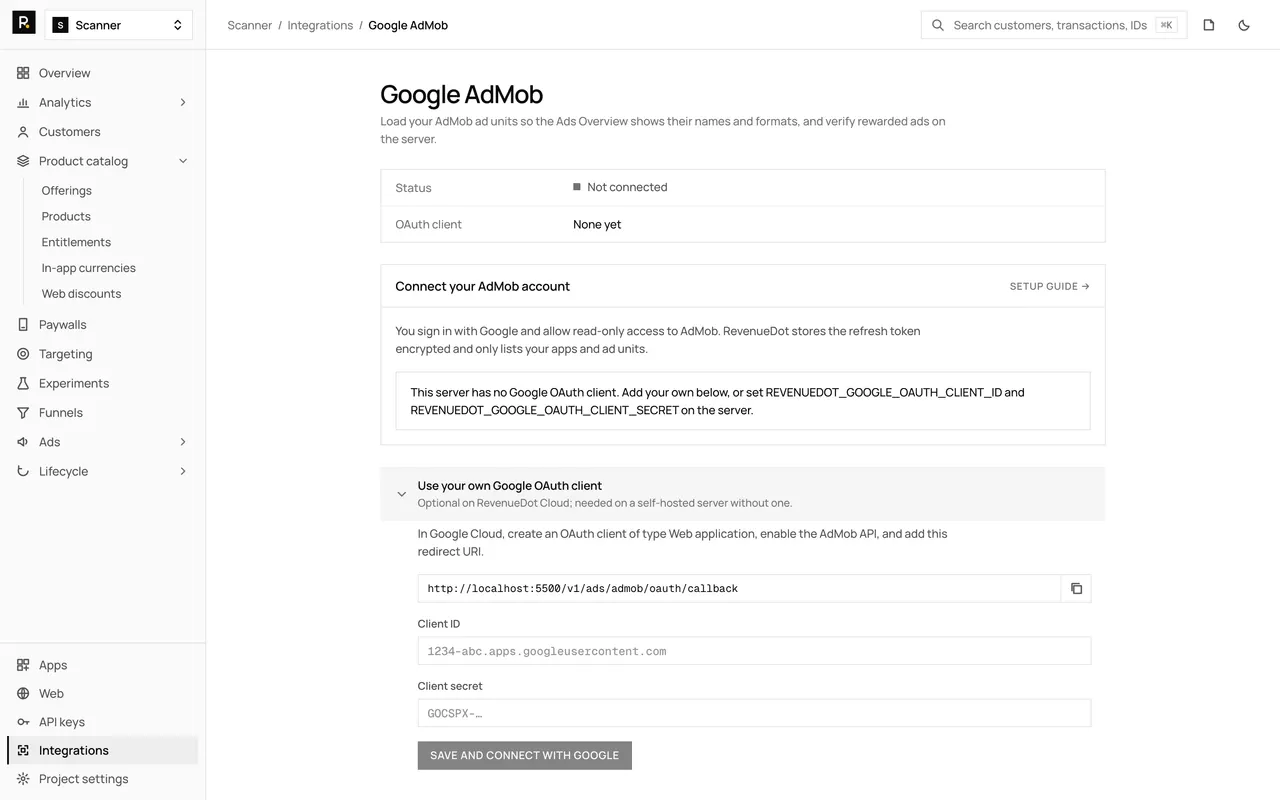Screen dimensions: 1280x800
Task: Click the RevenueDot logo icon
Action: (x=24, y=23)
